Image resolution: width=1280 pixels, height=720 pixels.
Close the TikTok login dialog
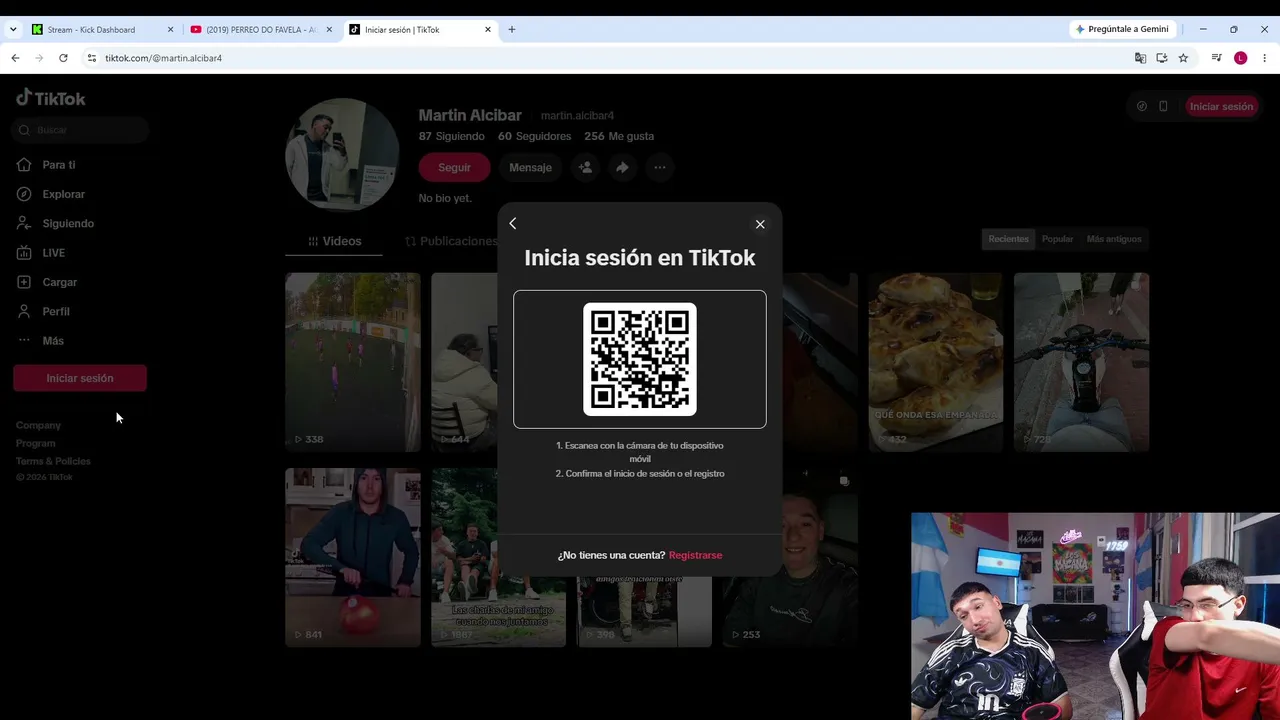pos(760,224)
